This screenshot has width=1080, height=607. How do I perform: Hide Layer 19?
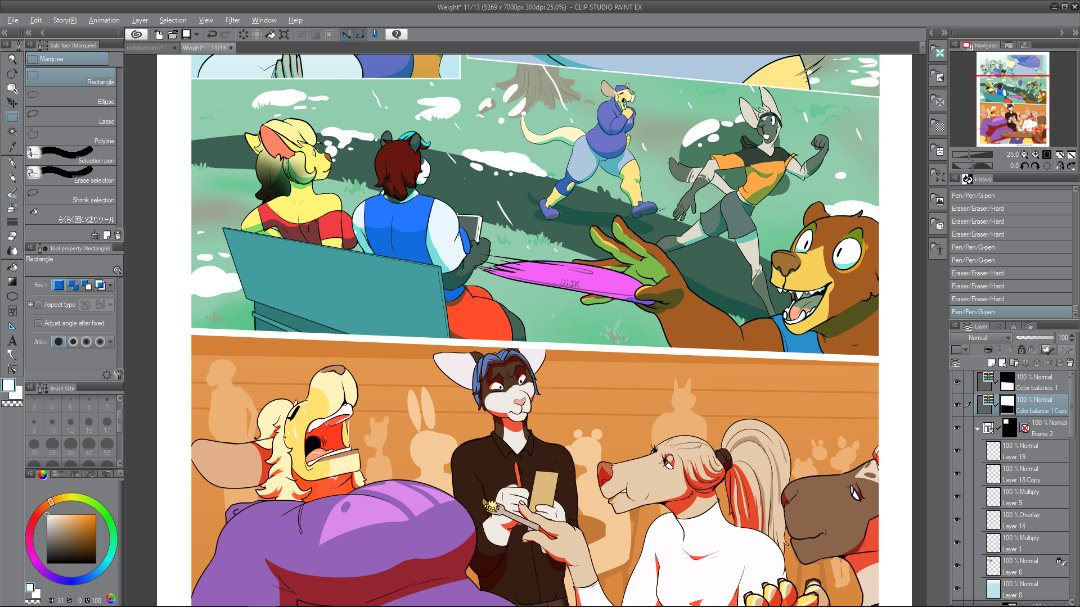pos(957,451)
